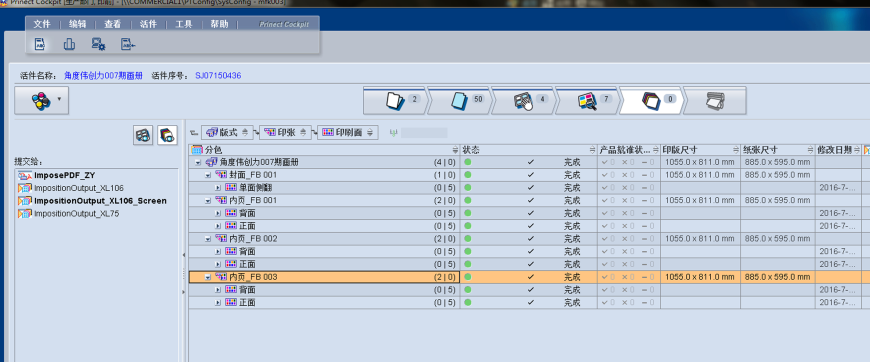870x362 pixels.
Task: Collapse the 角度伟创力007期画册 root tree node
Action: (198, 162)
